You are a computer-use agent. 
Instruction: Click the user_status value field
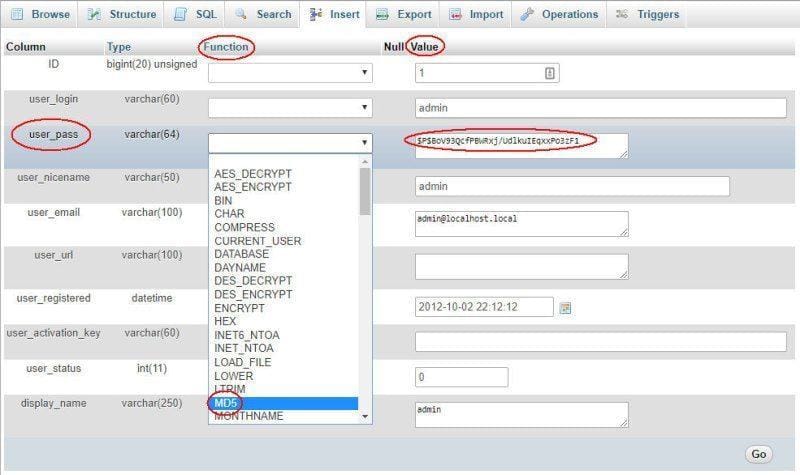point(462,377)
